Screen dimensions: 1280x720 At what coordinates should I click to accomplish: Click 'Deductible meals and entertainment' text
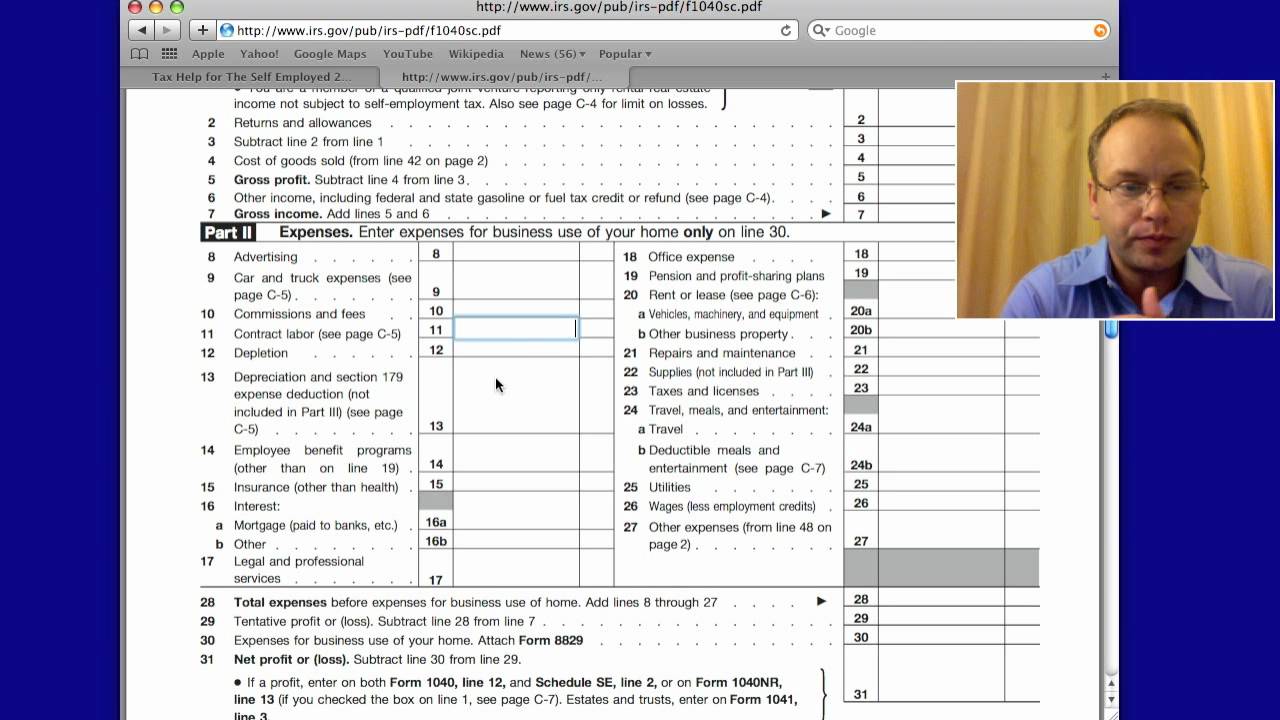pyautogui.click(x=737, y=459)
